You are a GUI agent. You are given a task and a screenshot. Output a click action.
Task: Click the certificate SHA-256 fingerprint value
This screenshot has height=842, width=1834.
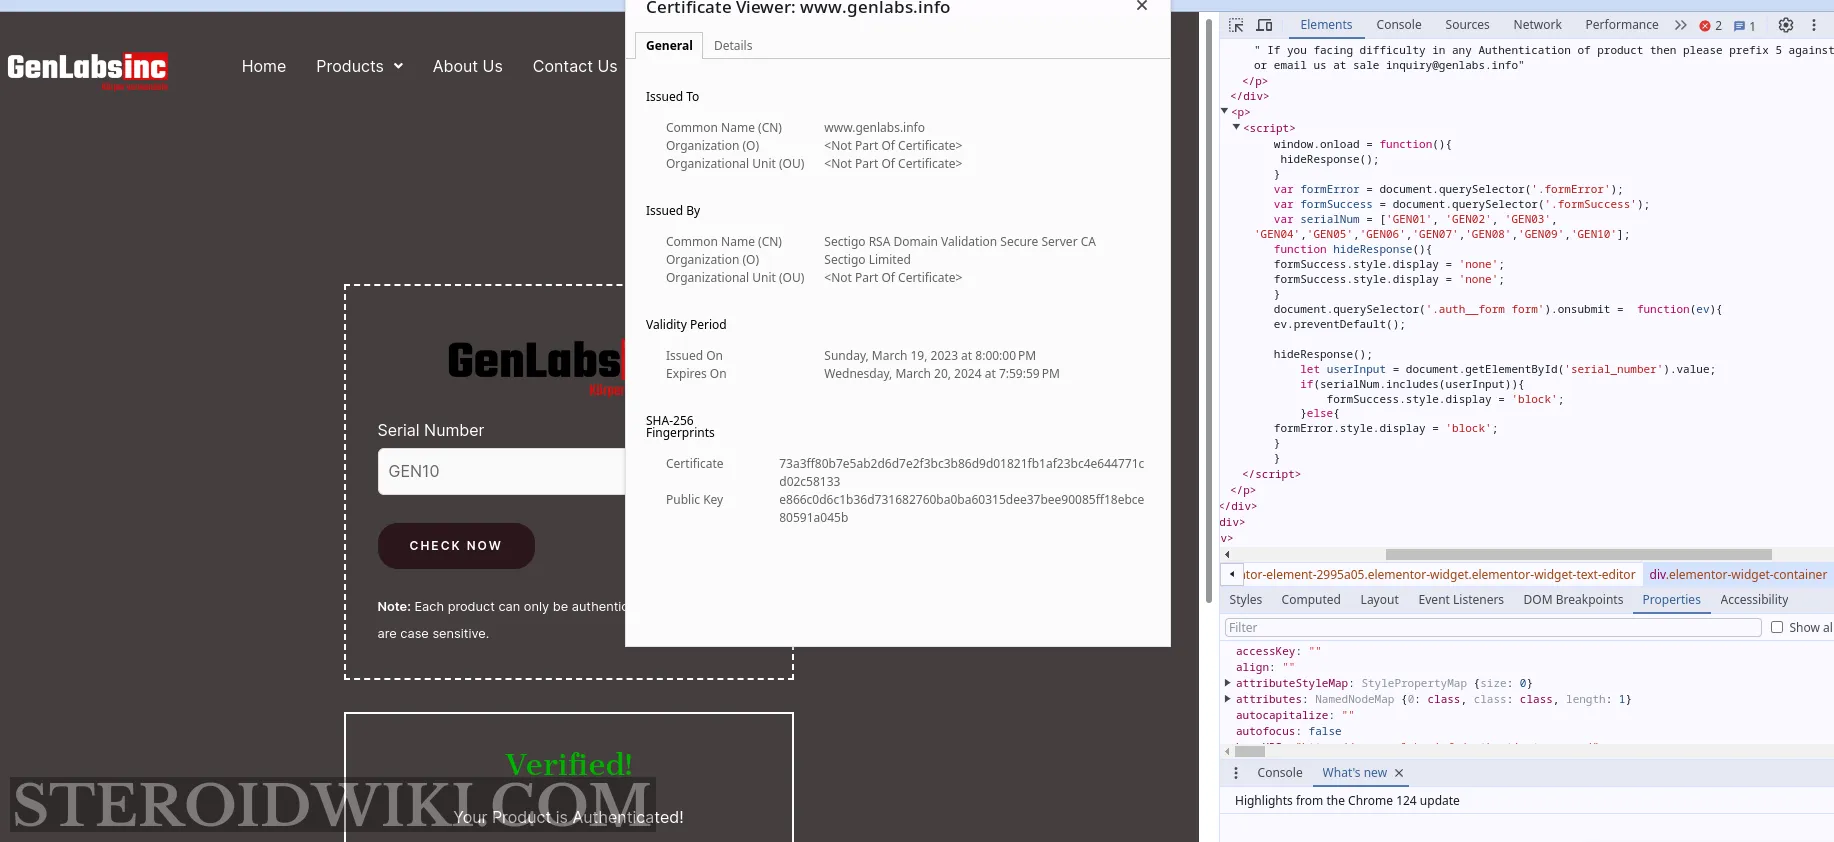961,473
